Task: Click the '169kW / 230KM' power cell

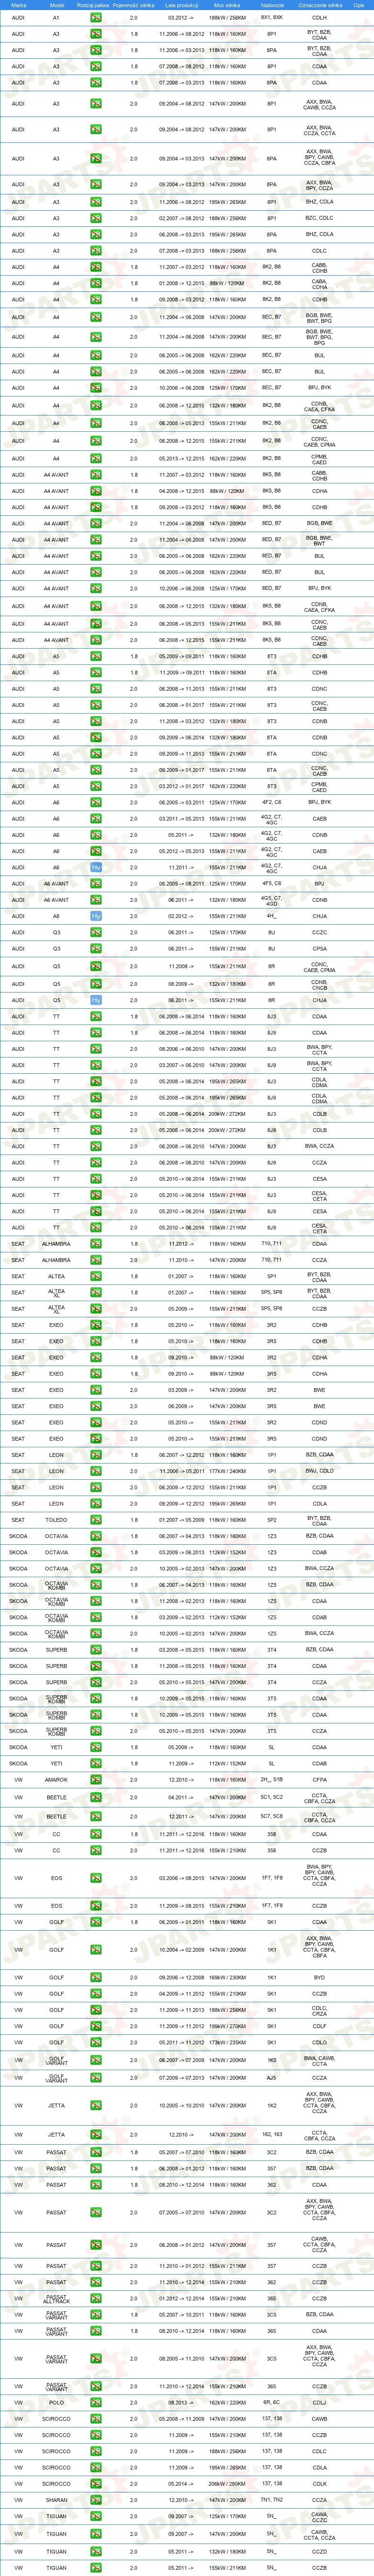Action: click(227, 1978)
